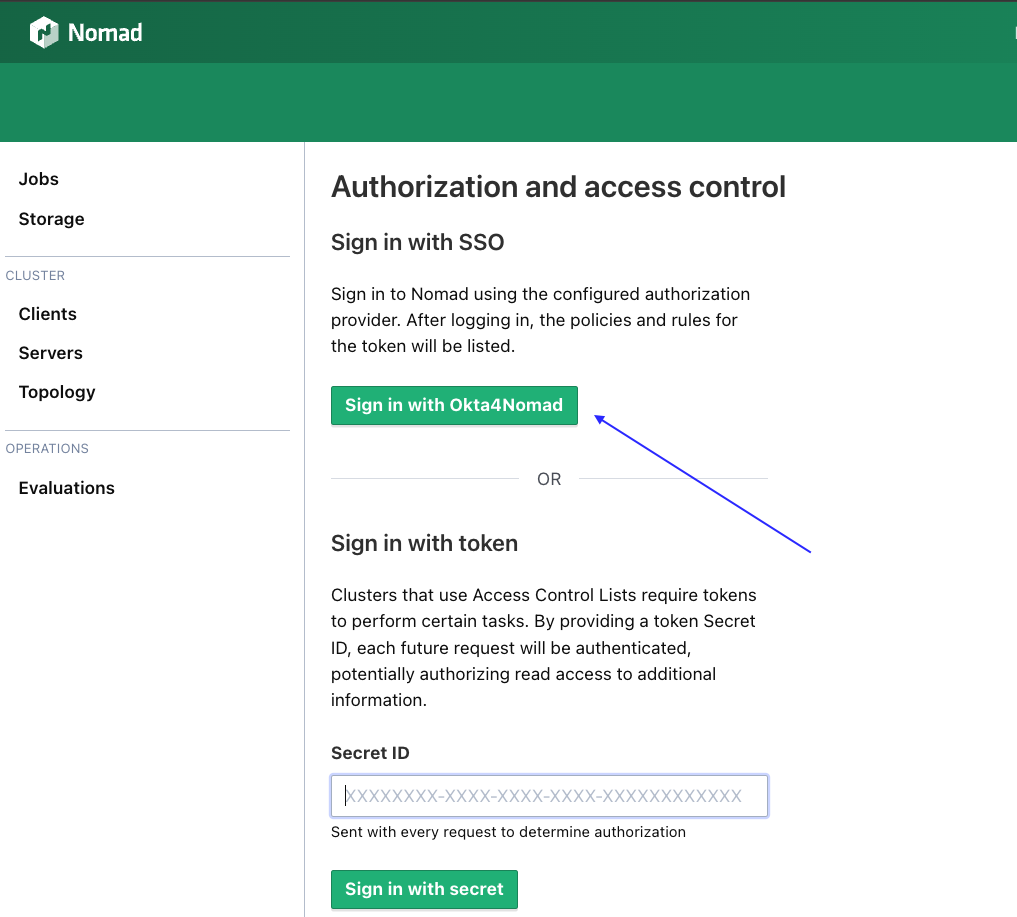The height and width of the screenshot is (917, 1017).
Task: Click the Authorization and access control heading
Action: (x=558, y=187)
